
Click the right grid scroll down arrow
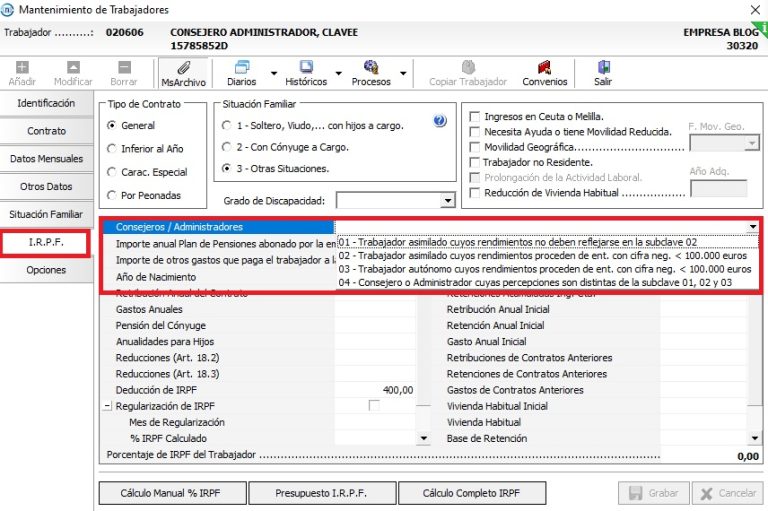755,438
